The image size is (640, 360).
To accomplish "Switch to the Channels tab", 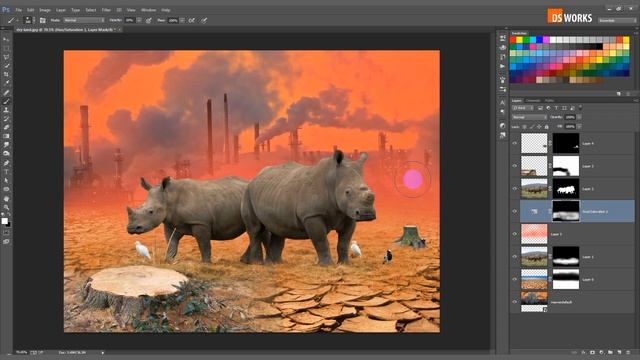I will point(533,100).
